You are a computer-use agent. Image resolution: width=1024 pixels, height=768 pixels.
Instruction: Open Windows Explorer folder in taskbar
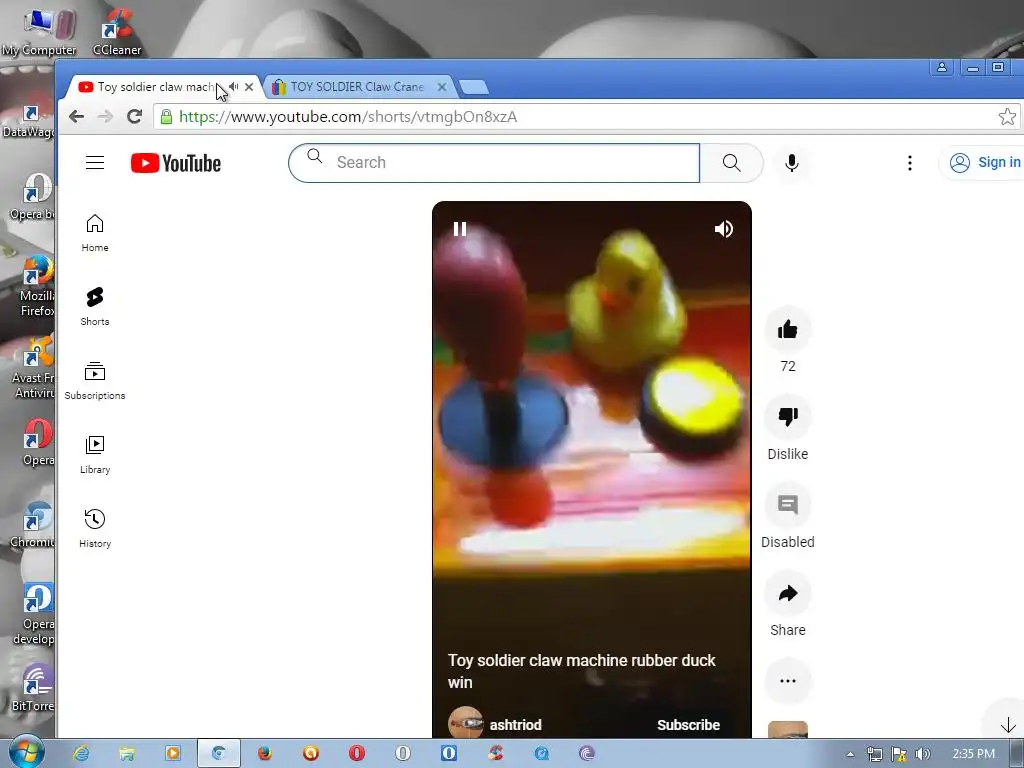[x=127, y=754]
